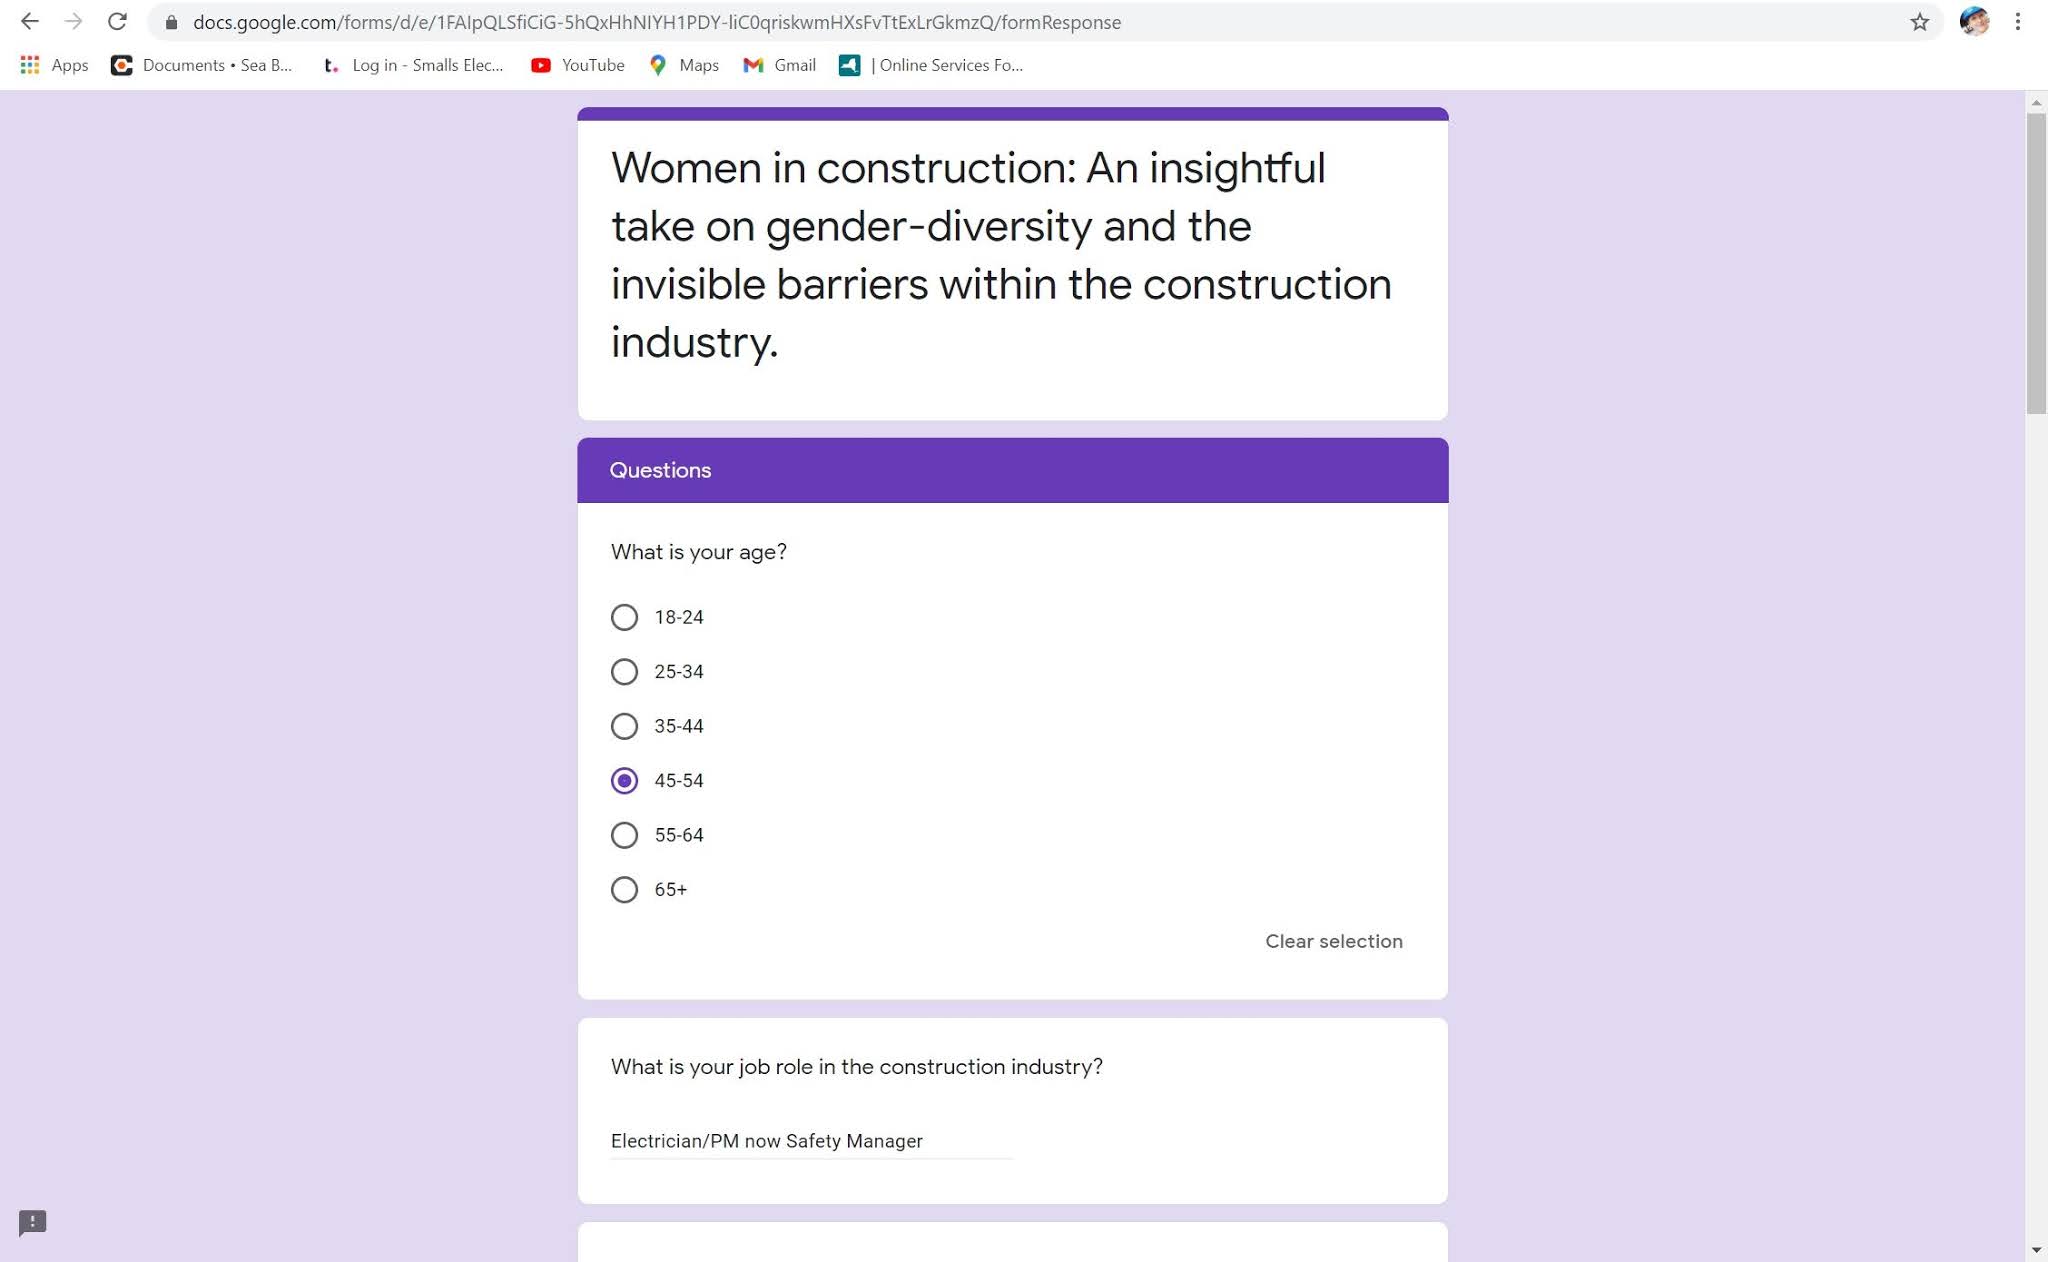Viewport: 2048px width, 1262px height.
Task: Click the Clear selection link
Action: [1333, 941]
